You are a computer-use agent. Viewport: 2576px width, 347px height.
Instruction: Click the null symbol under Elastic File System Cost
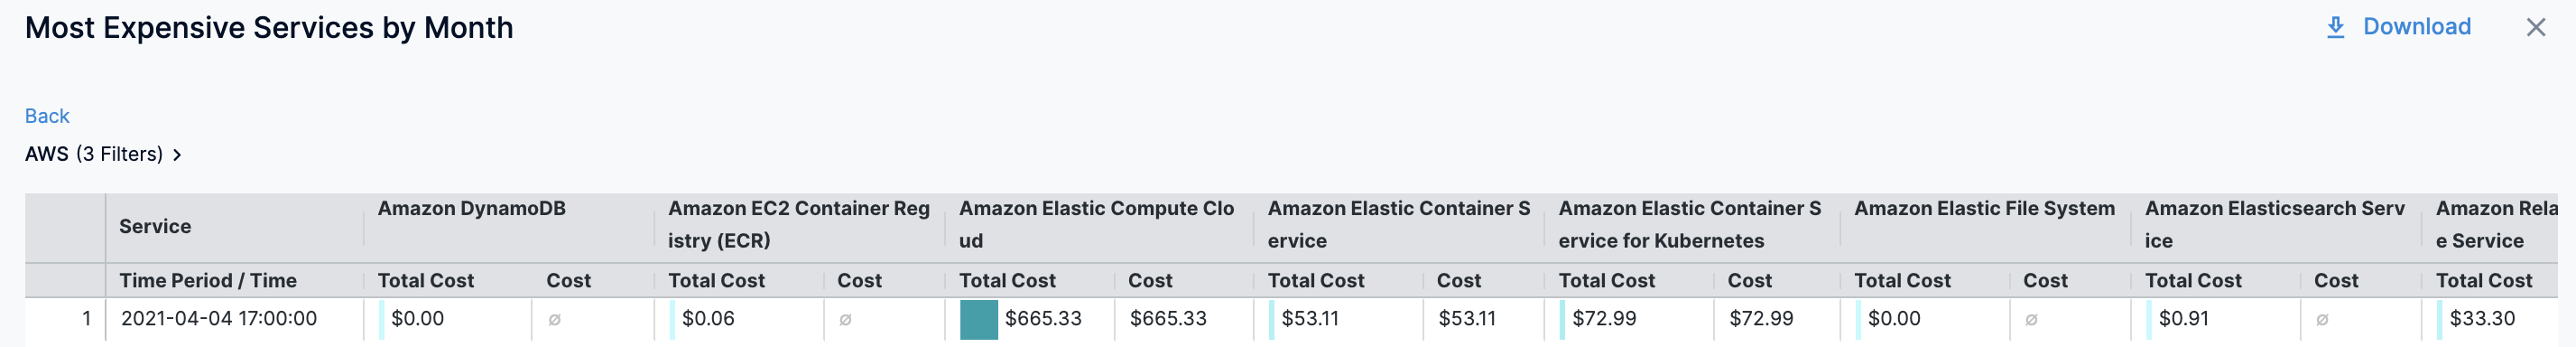2031,320
